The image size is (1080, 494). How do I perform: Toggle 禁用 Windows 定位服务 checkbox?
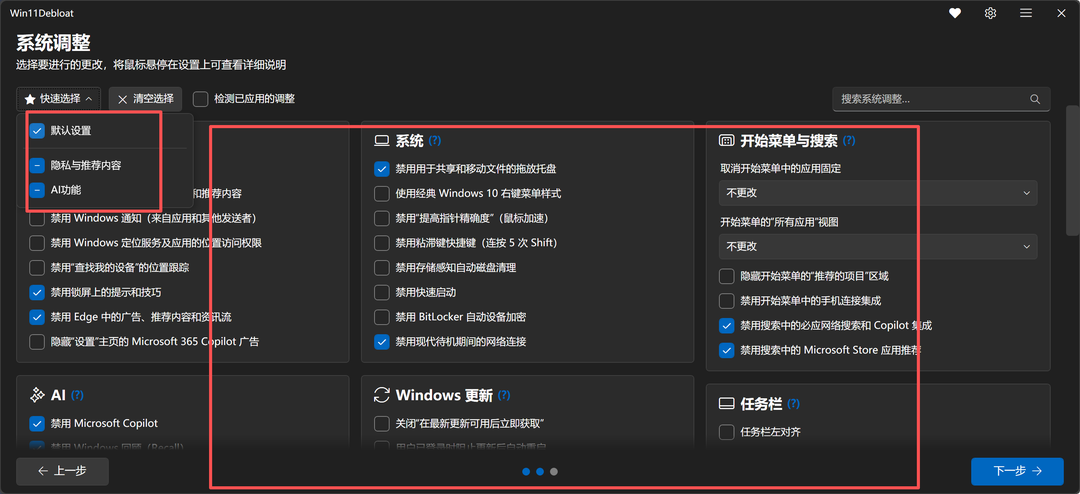pyautogui.click(x=37, y=243)
